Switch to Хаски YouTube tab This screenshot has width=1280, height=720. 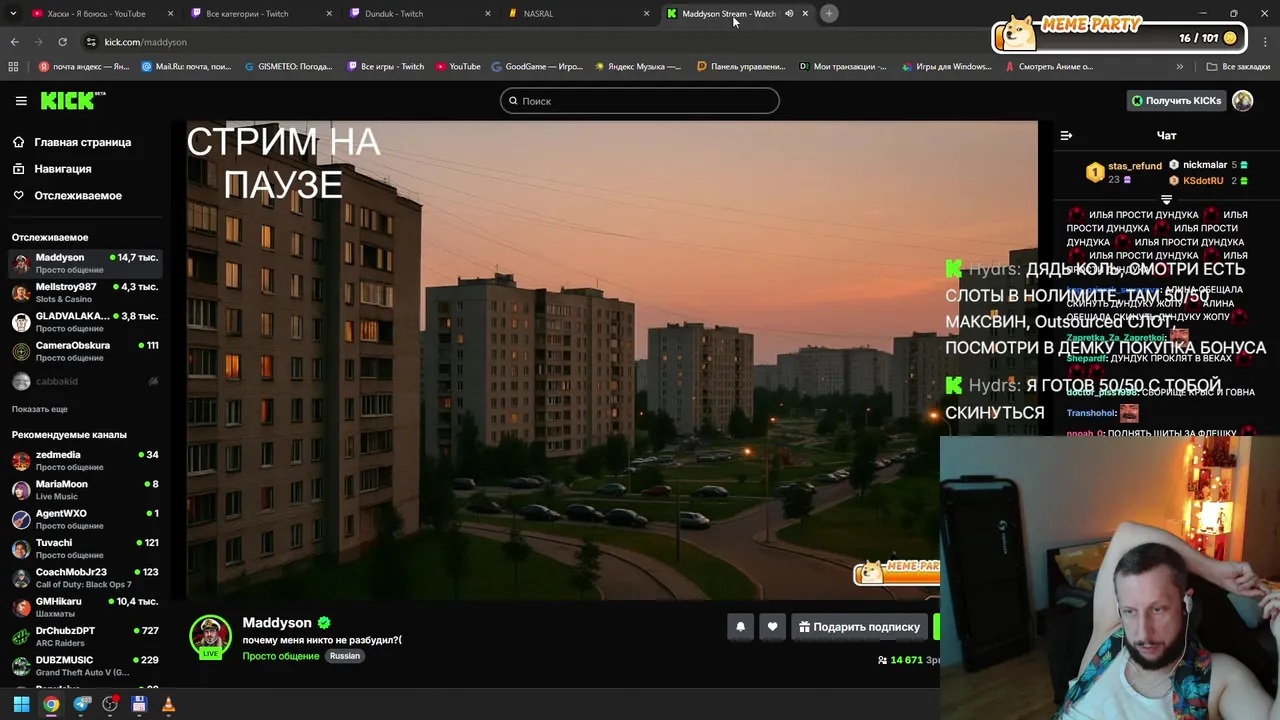[x=100, y=14]
